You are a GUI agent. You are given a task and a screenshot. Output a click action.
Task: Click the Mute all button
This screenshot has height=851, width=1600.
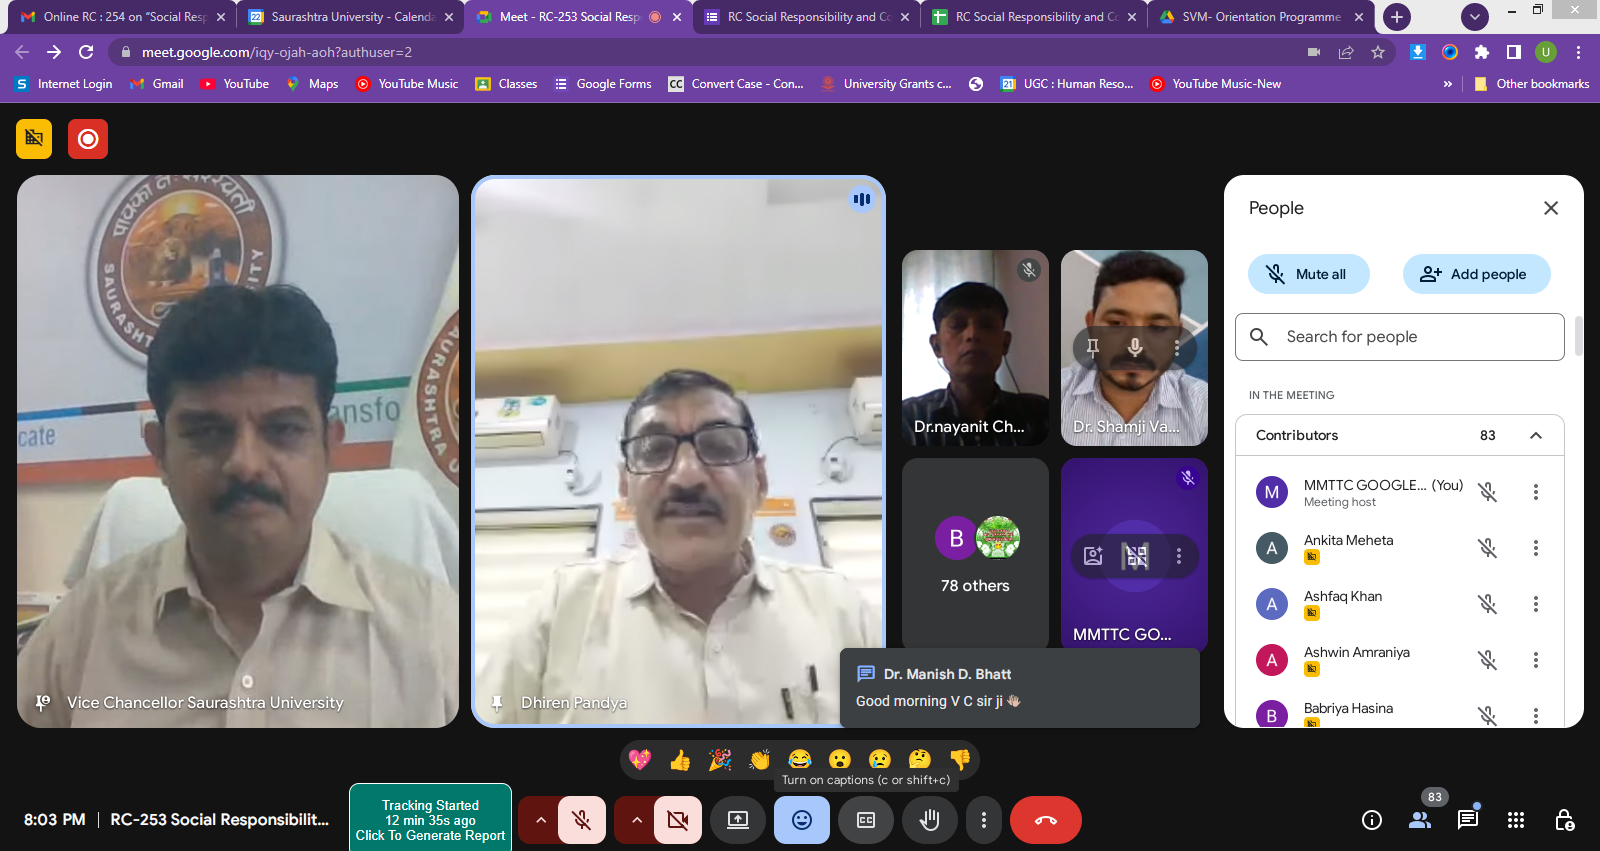tap(1308, 274)
